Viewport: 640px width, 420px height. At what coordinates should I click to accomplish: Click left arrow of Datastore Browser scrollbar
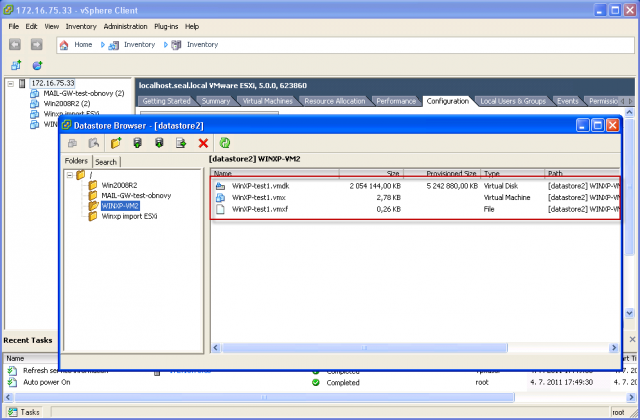tap(216, 348)
